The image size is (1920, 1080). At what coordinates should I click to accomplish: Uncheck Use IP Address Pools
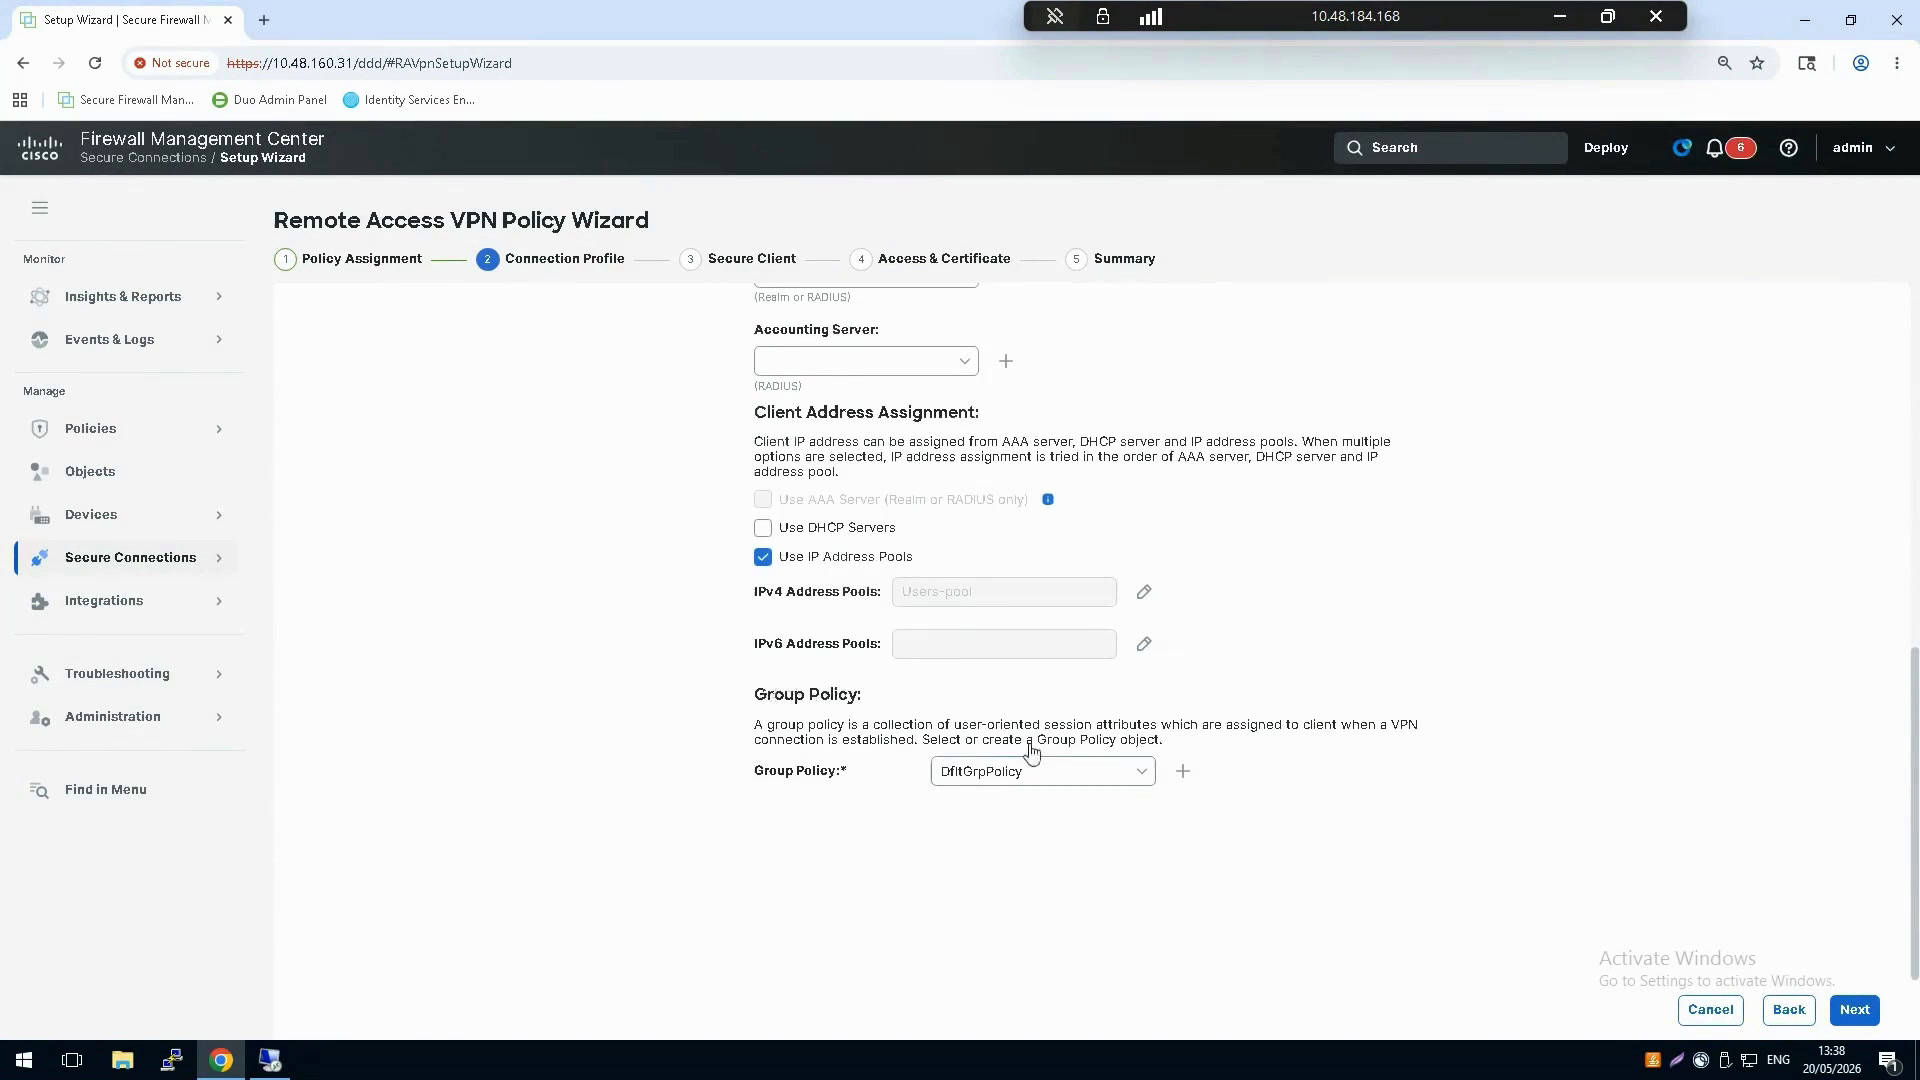763,557
